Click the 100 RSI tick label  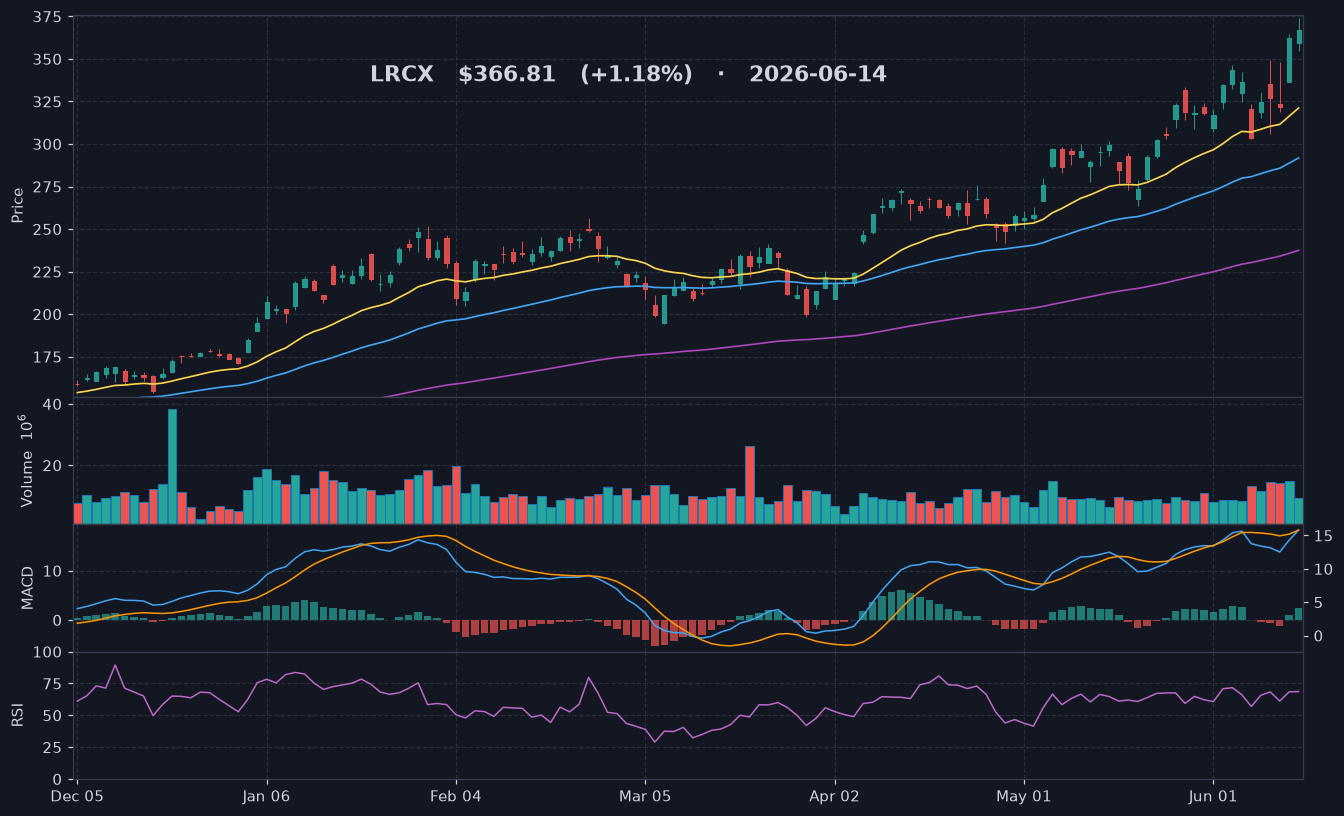click(x=48, y=653)
